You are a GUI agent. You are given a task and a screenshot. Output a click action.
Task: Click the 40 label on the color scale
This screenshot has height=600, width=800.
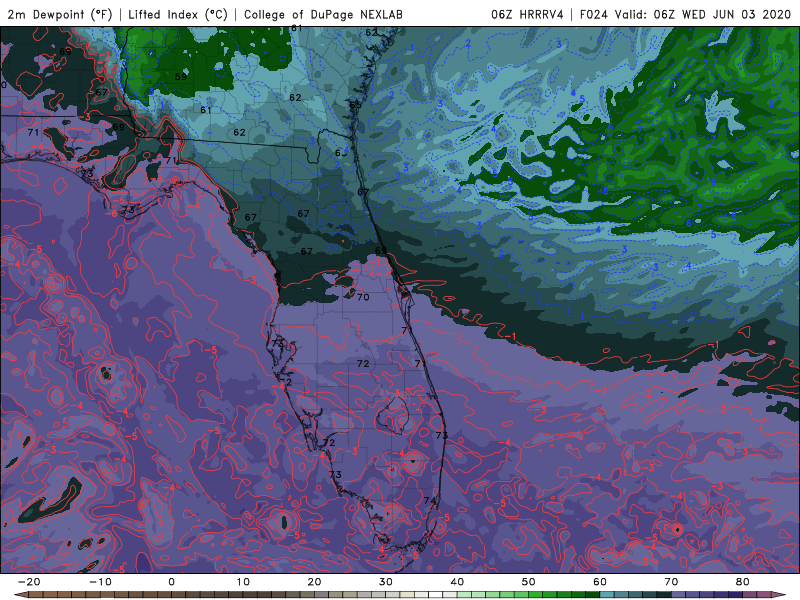point(457,582)
